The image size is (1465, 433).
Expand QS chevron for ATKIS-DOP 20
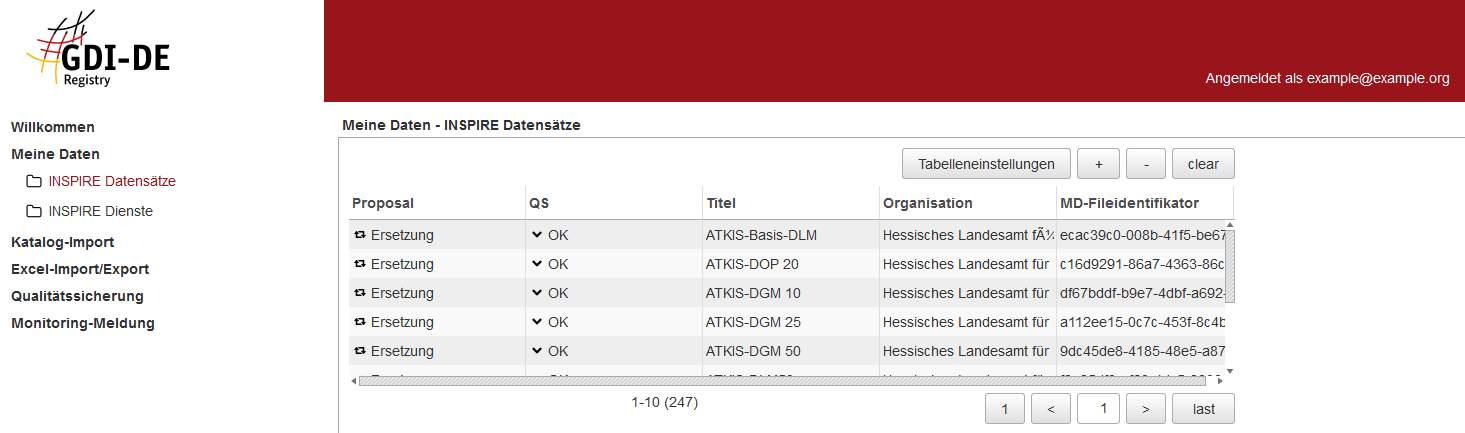(x=537, y=265)
